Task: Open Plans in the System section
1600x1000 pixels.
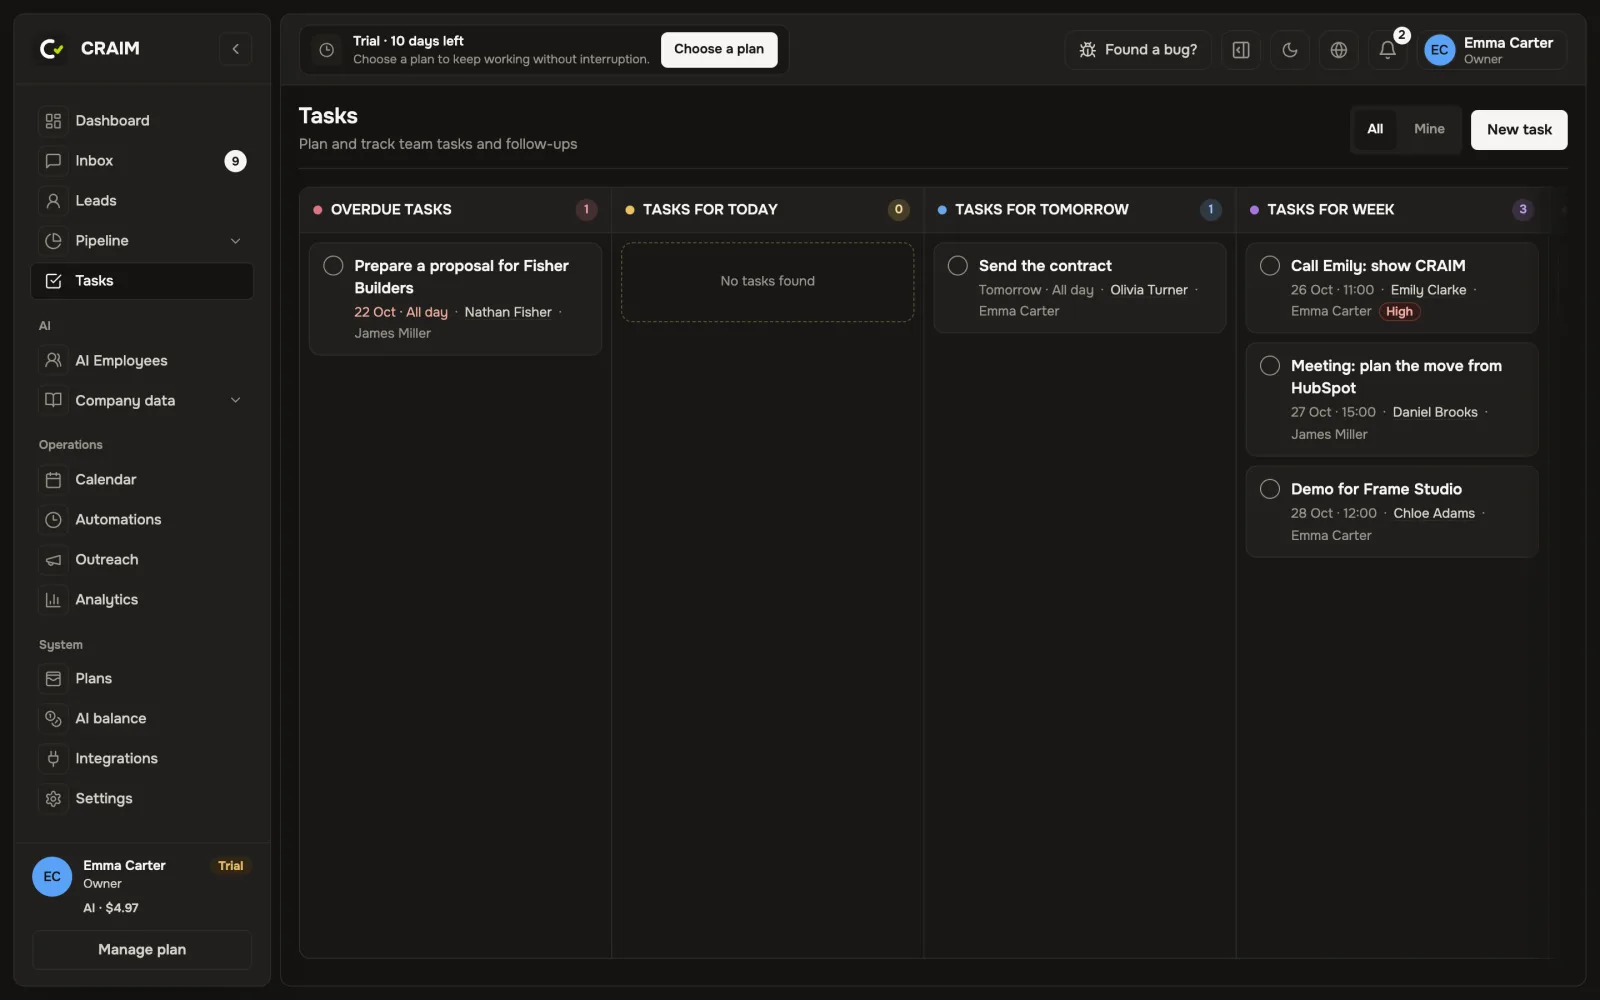Action: [x=142, y=679]
